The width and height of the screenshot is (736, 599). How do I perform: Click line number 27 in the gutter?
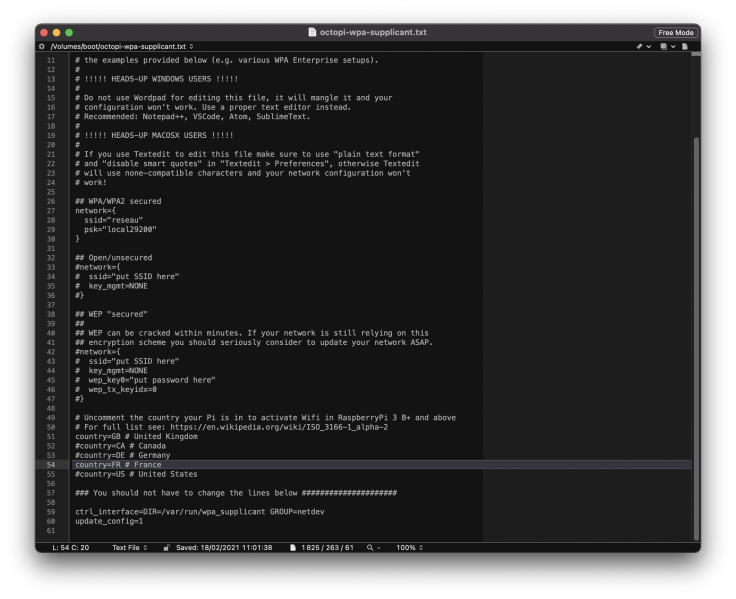[x=51, y=211]
